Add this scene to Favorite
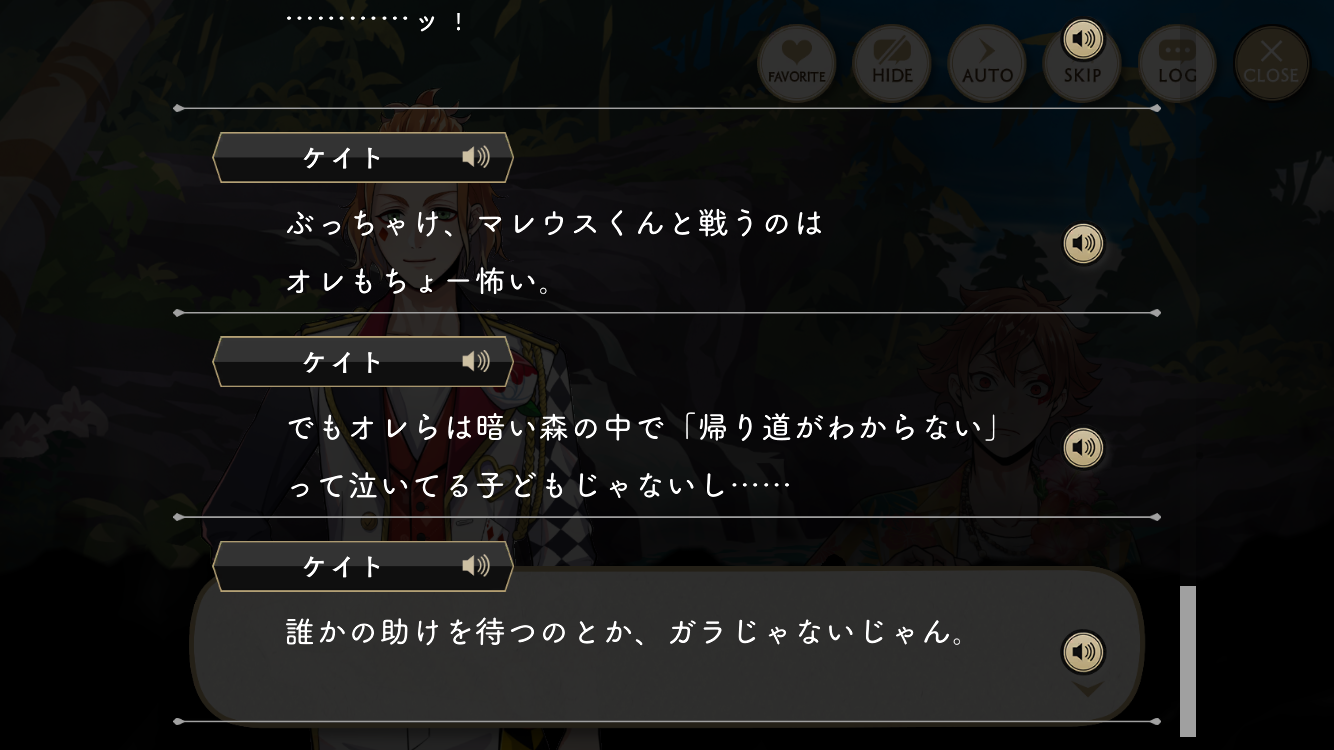1334x750 pixels. pyautogui.click(x=797, y=64)
